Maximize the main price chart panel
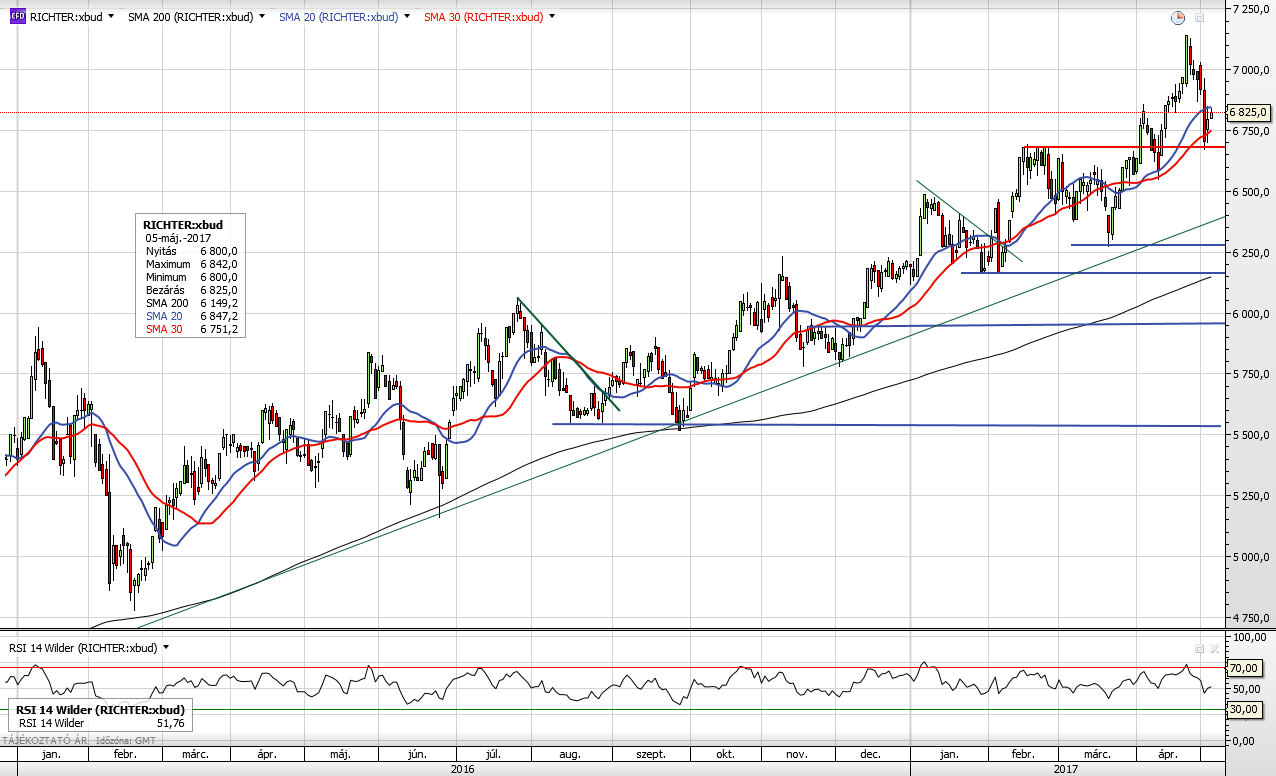Image resolution: width=1276 pixels, height=776 pixels. [1200, 17]
